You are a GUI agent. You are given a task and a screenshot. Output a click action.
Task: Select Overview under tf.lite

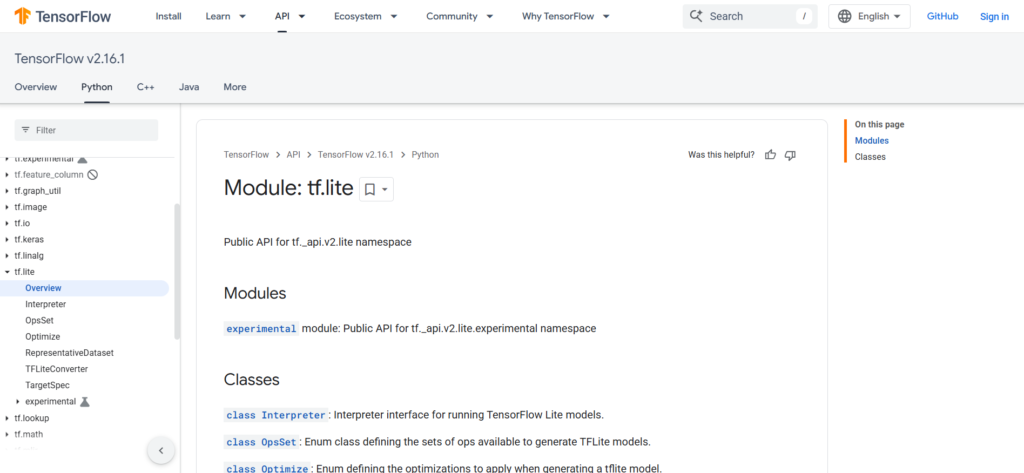(x=43, y=287)
